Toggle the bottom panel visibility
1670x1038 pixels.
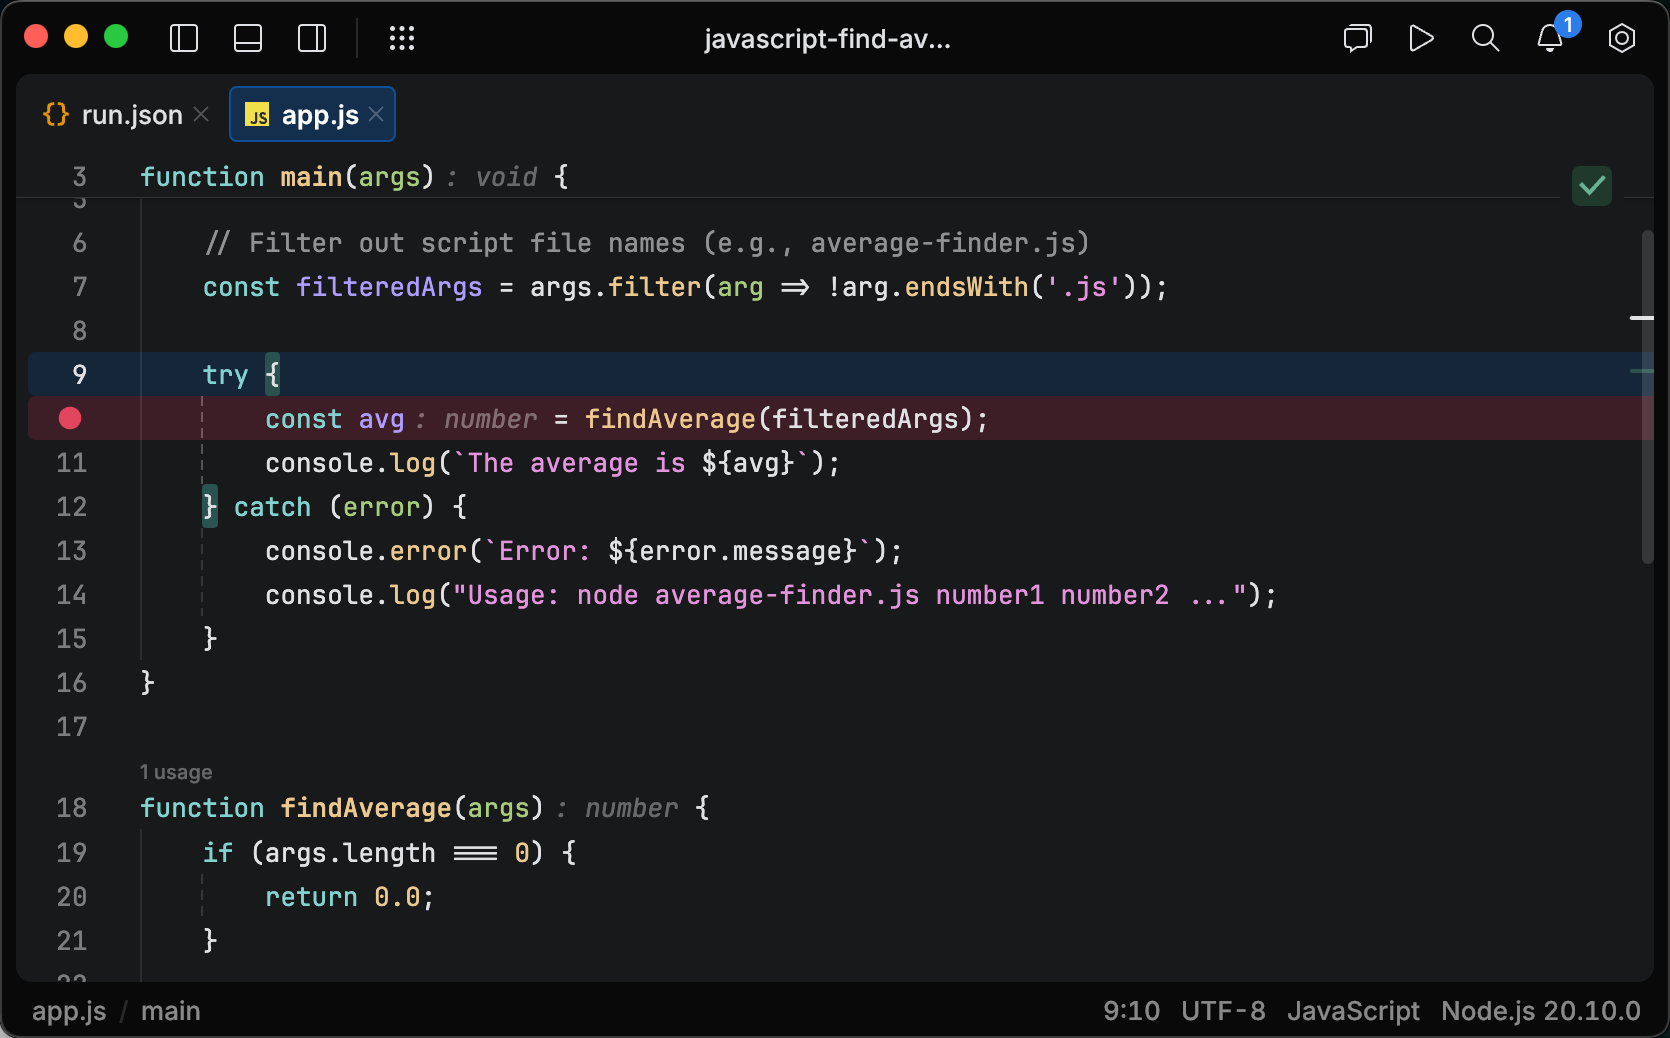pos(247,38)
